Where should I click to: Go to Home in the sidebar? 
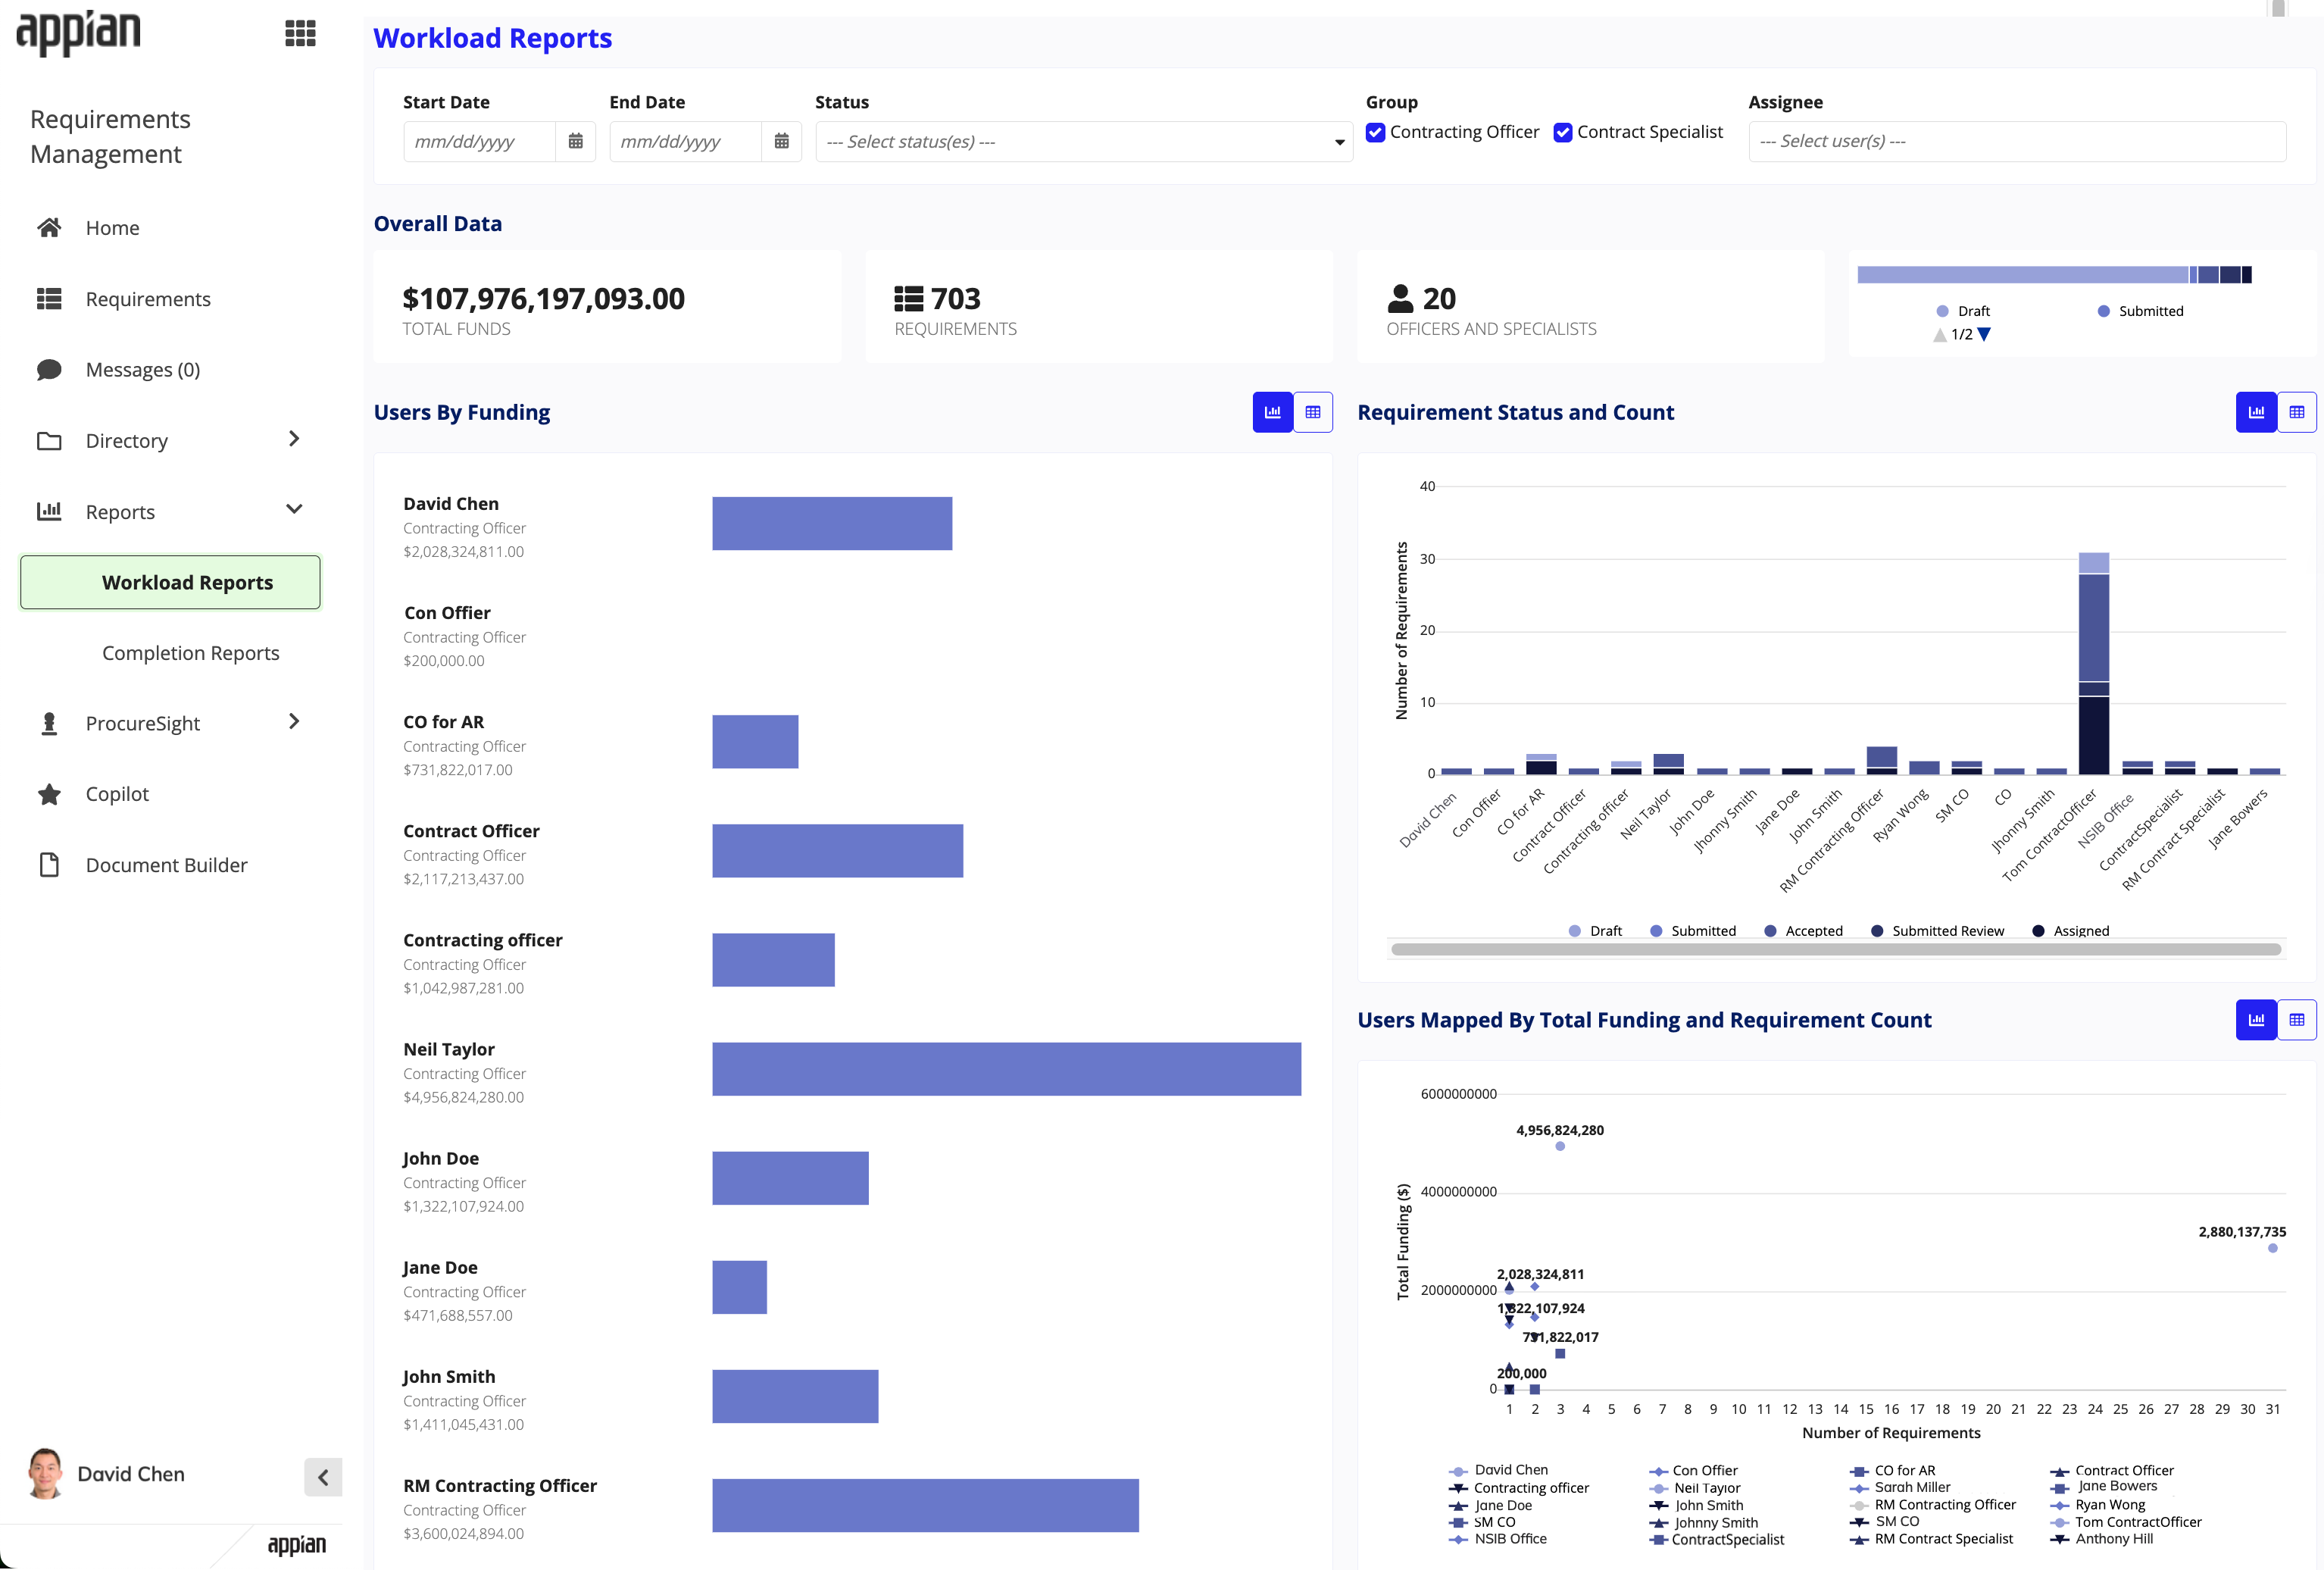click(x=112, y=228)
